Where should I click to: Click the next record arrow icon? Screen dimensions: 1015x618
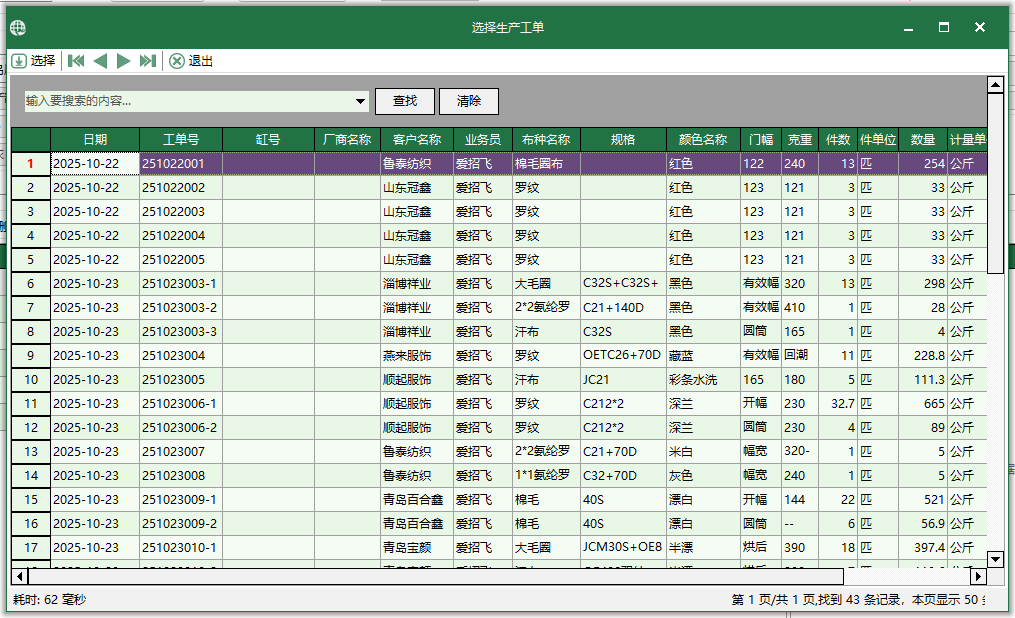point(123,60)
